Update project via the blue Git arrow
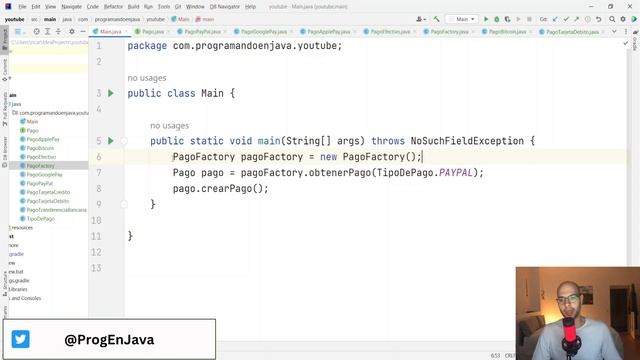Viewport: 640px width, 360px height. (555, 19)
